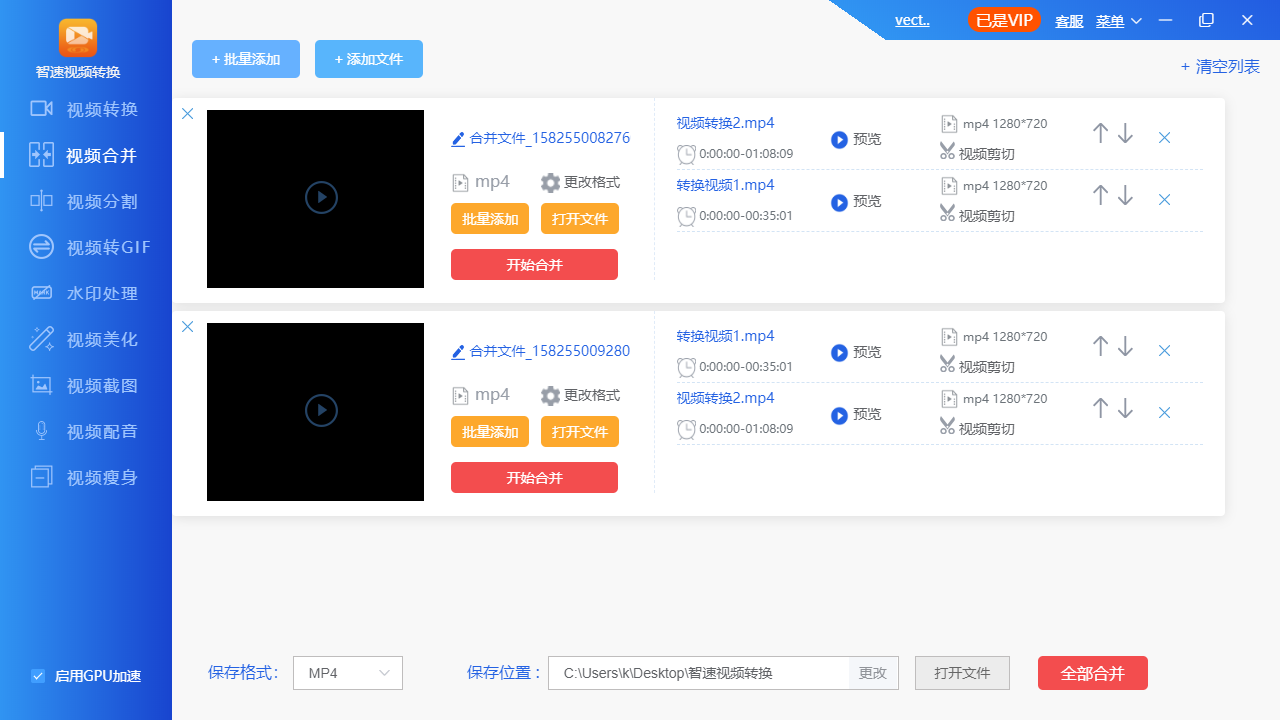Click pencil icon to rename 合并文件_158255008276
Viewport: 1280px width, 720px height.
tap(458, 139)
